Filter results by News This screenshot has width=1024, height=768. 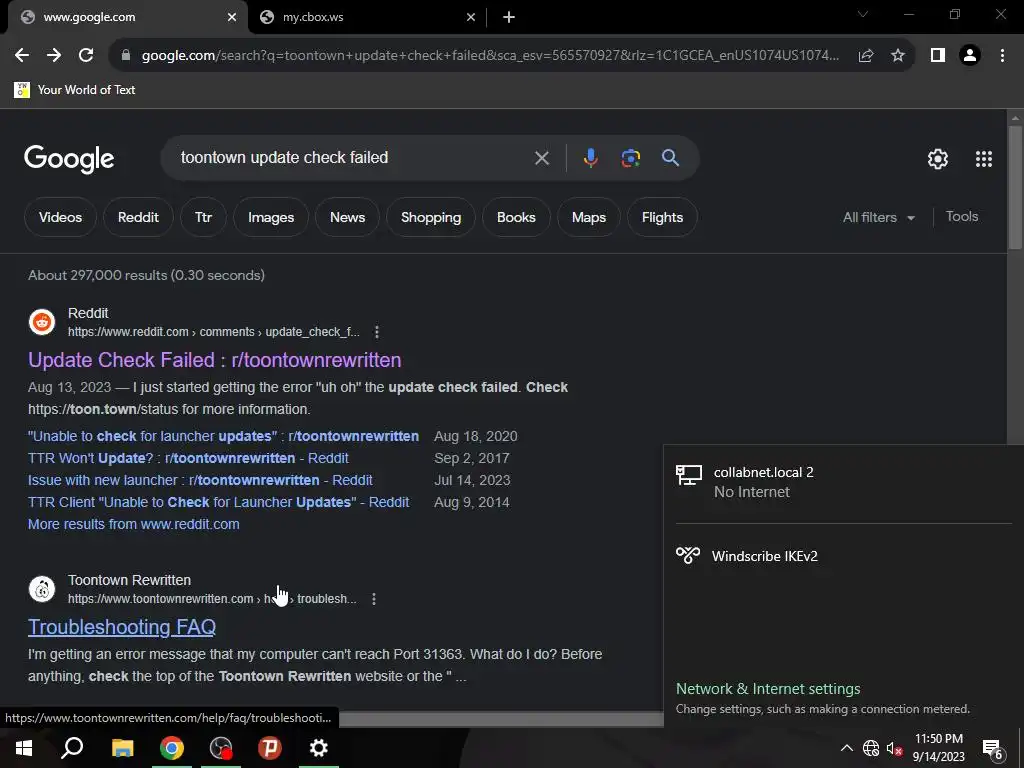[x=347, y=217]
